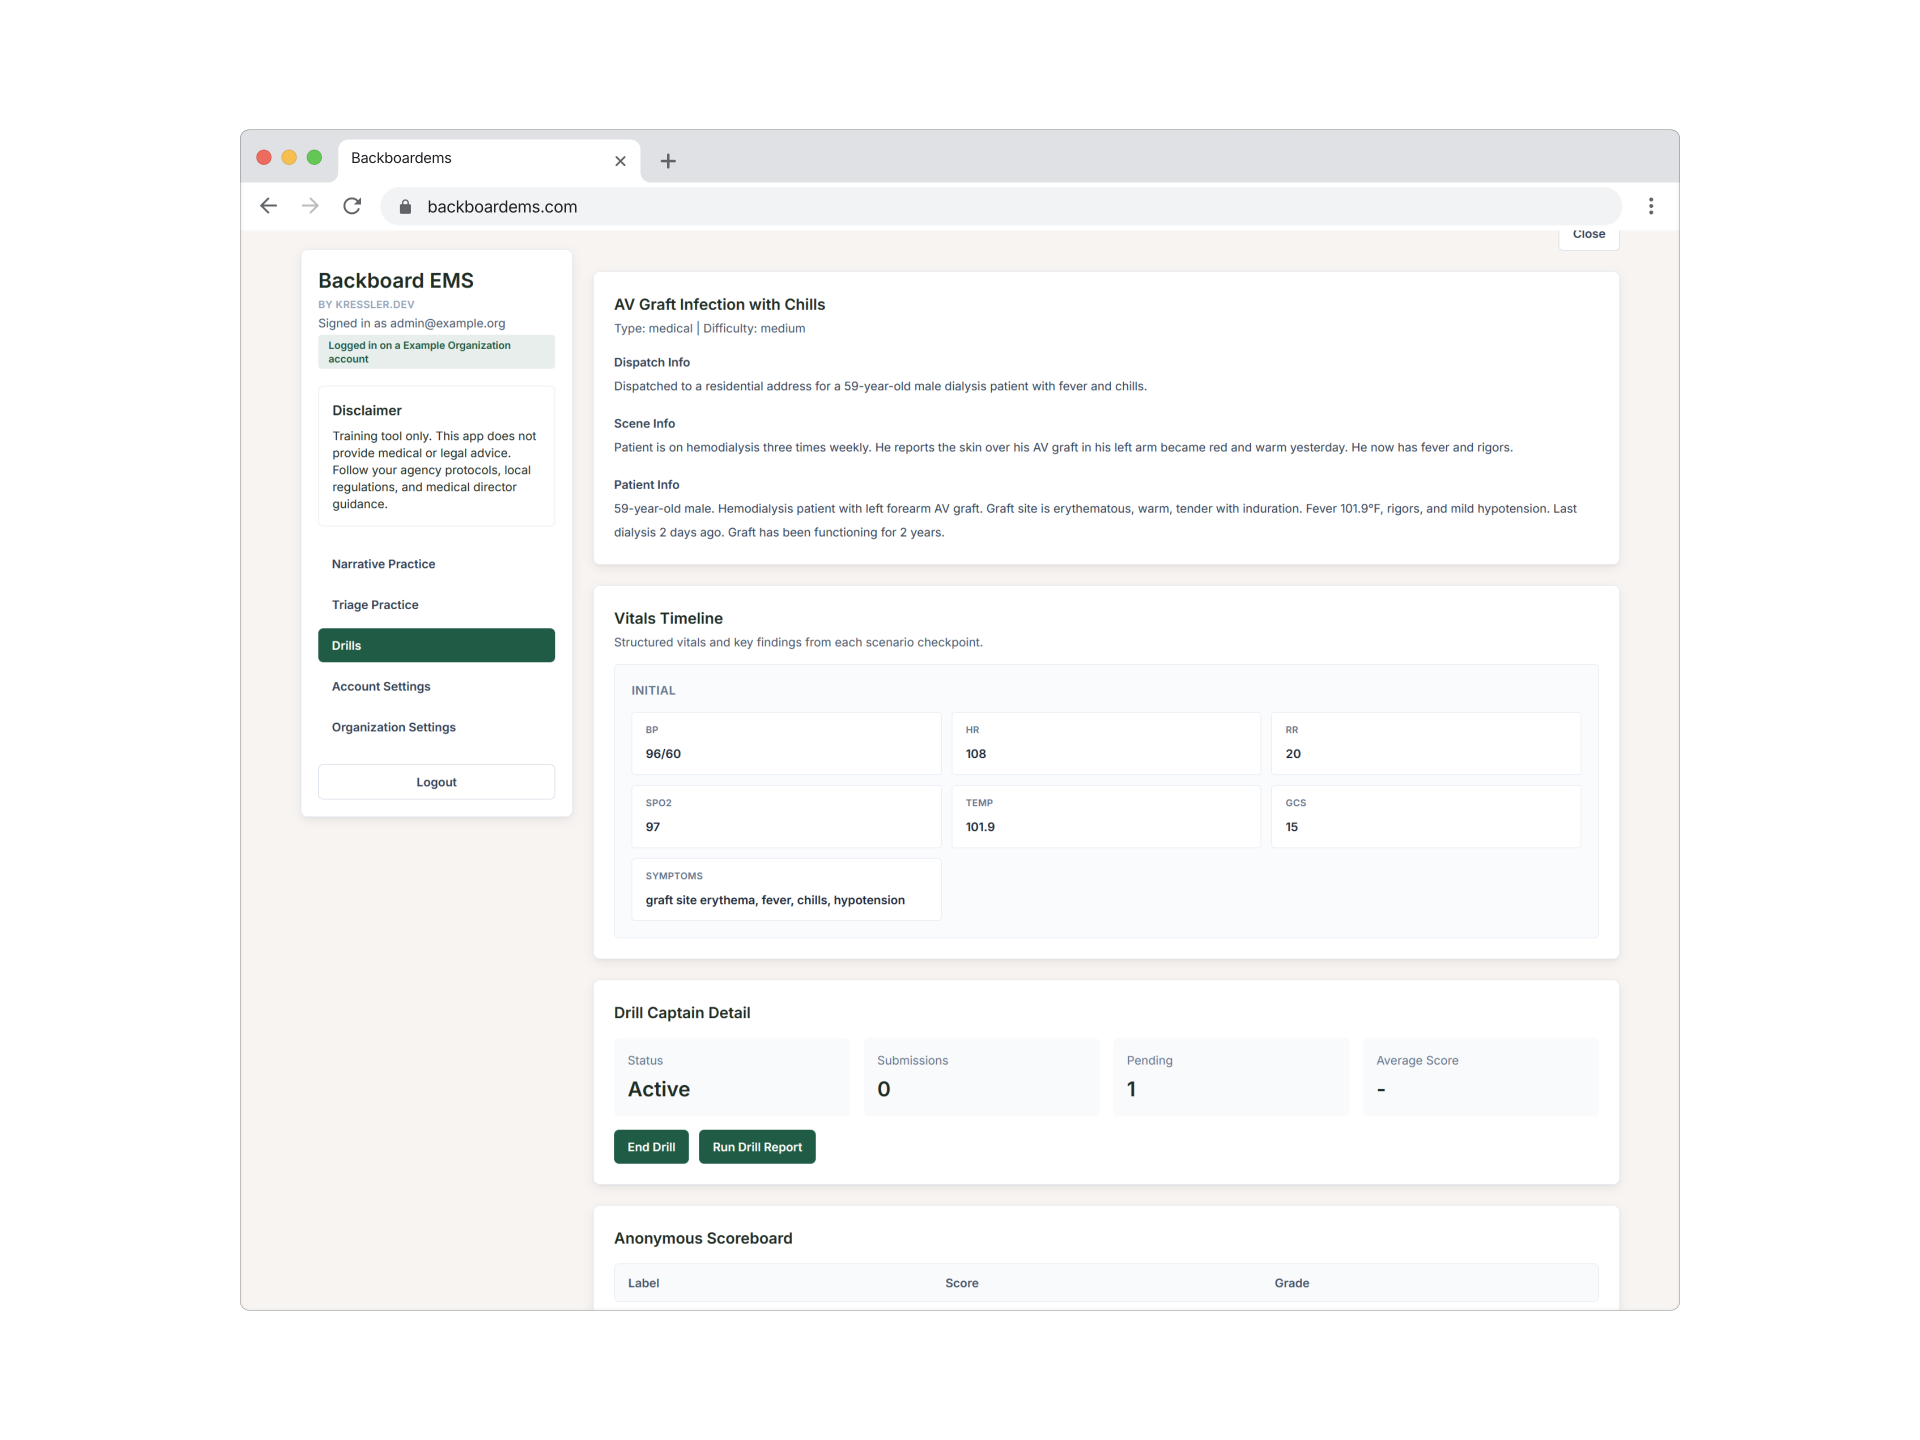1920x1440 pixels.
Task: Click the Grade column header
Action: (x=1291, y=1283)
